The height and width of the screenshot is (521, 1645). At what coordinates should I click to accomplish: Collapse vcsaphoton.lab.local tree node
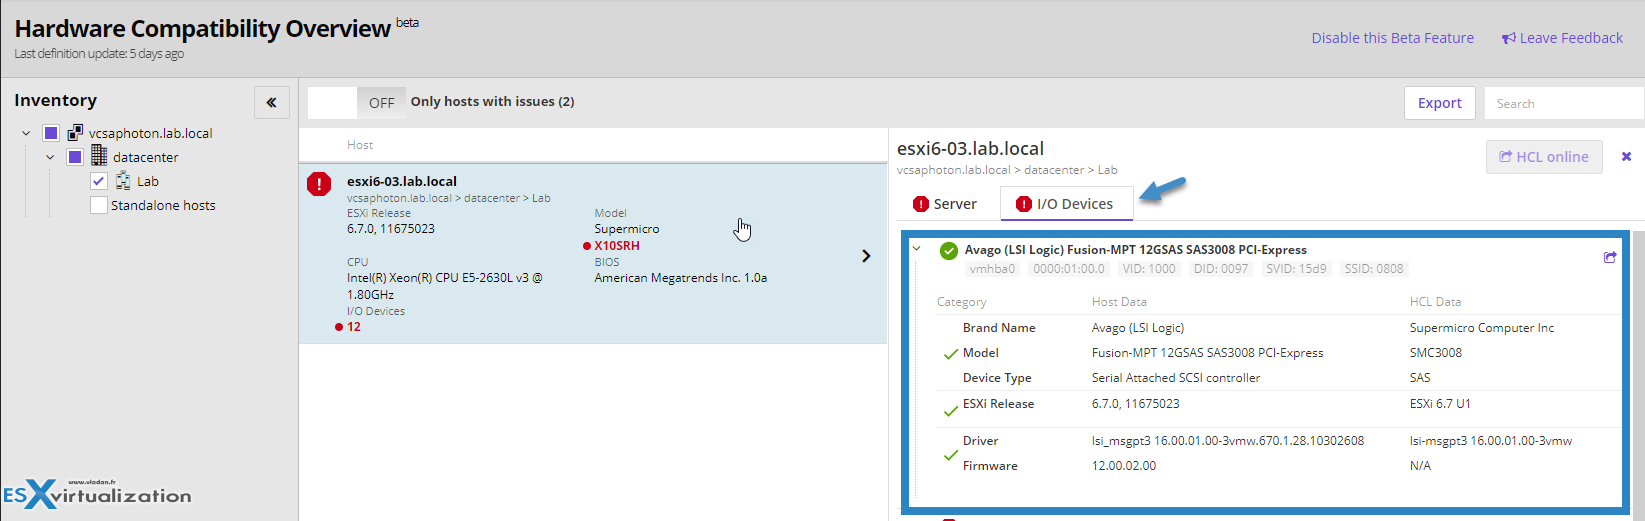pyautogui.click(x=26, y=132)
